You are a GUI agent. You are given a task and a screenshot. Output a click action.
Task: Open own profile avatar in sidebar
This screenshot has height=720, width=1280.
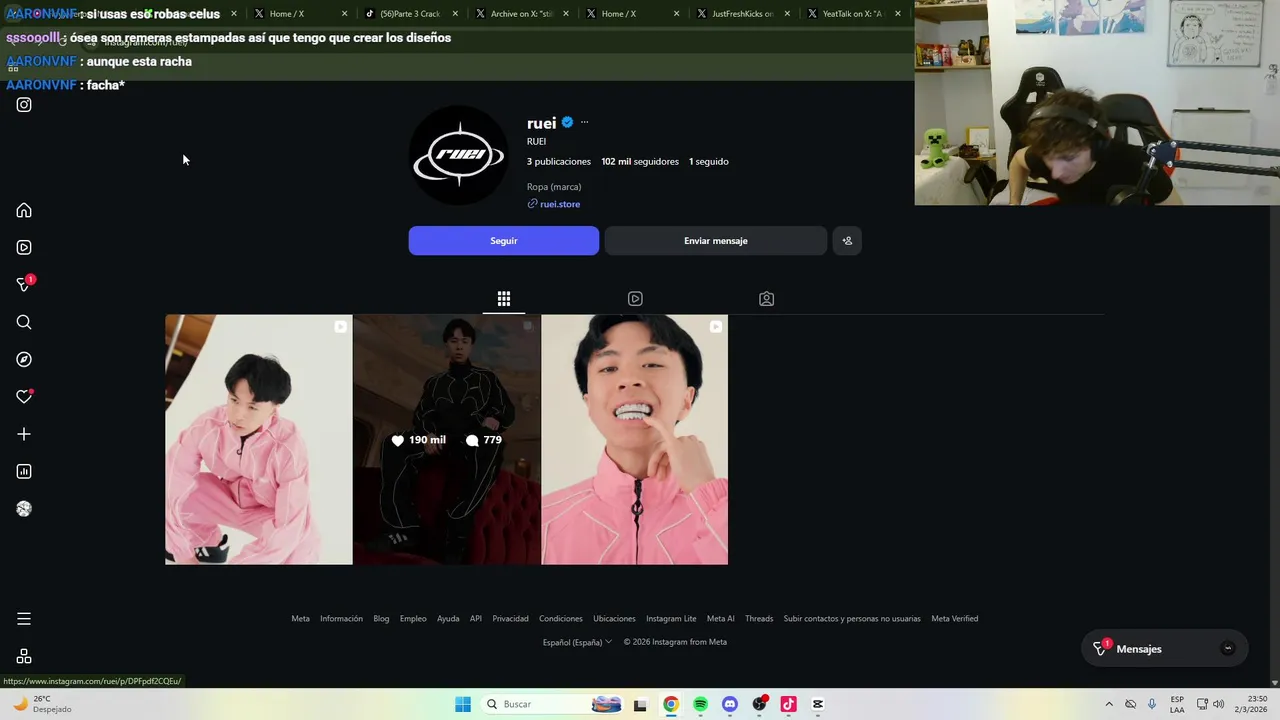24,509
